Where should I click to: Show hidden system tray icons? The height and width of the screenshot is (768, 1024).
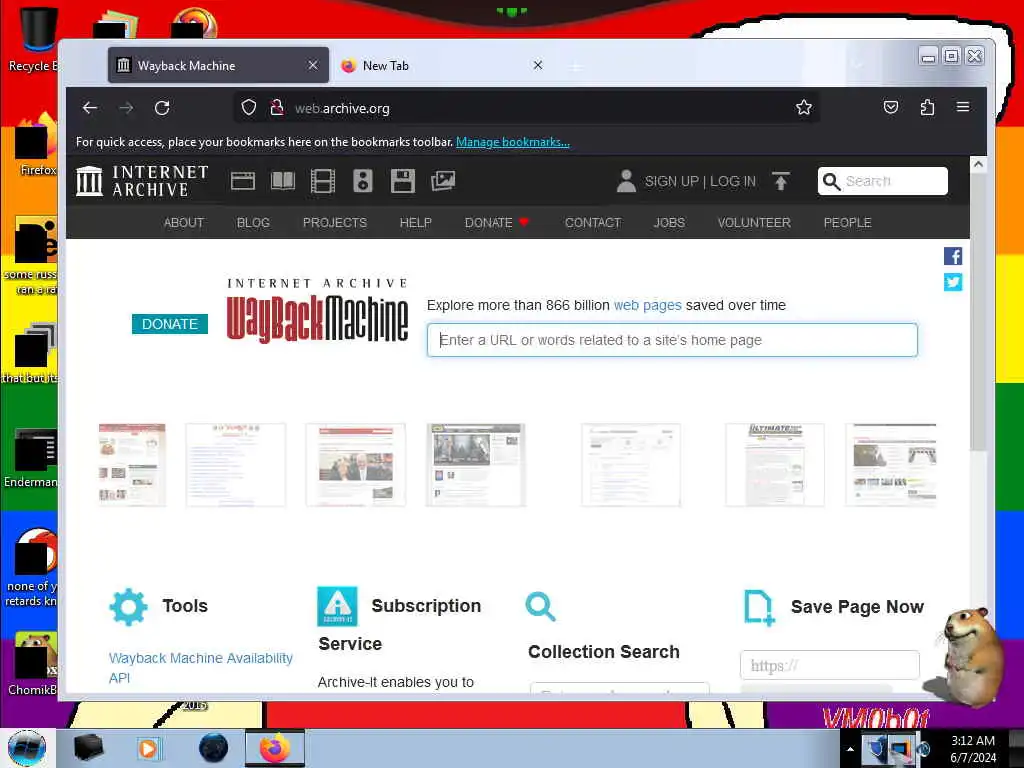[x=850, y=749]
